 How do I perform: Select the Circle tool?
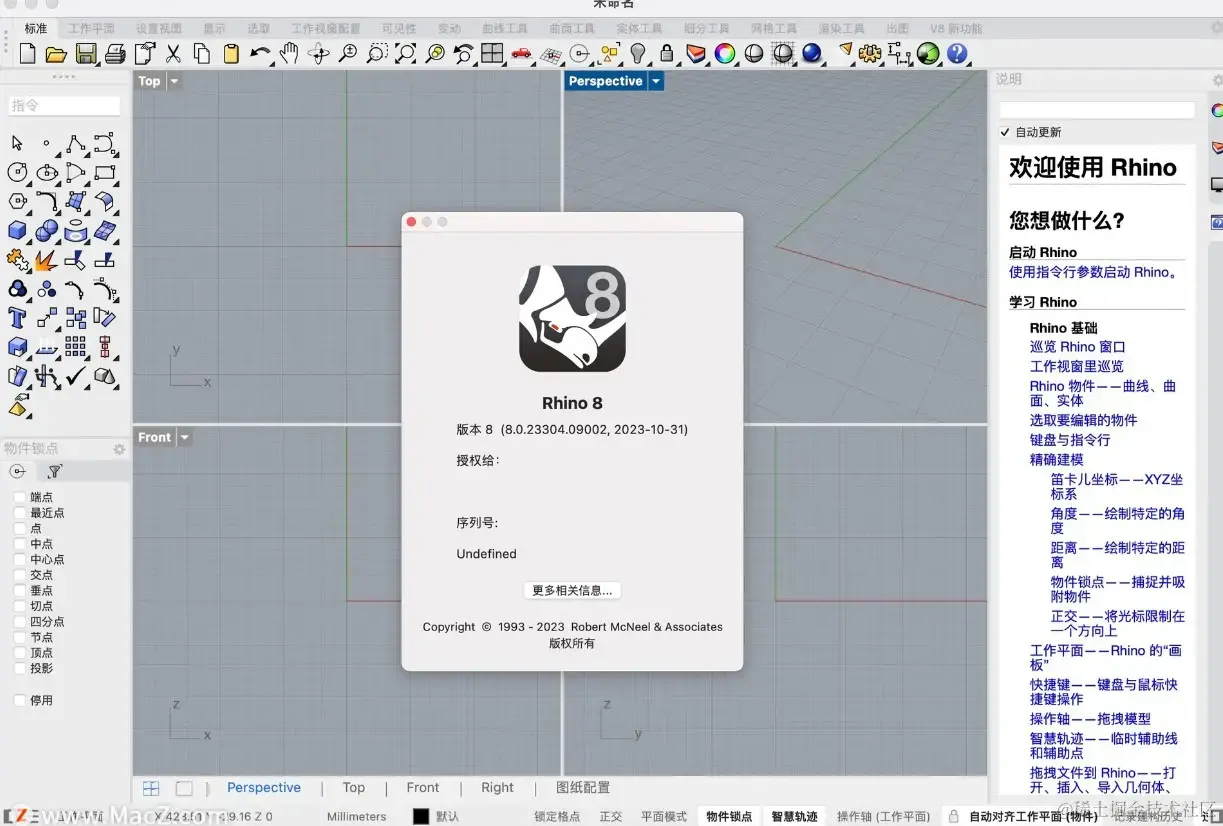pyautogui.click(x=17, y=173)
